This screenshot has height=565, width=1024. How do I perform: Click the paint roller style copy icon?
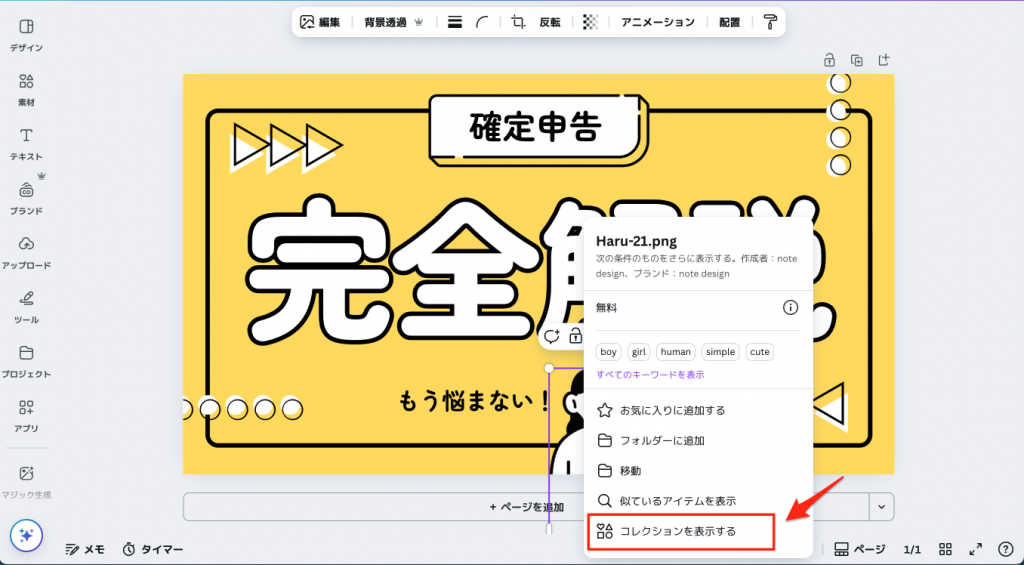coord(769,22)
